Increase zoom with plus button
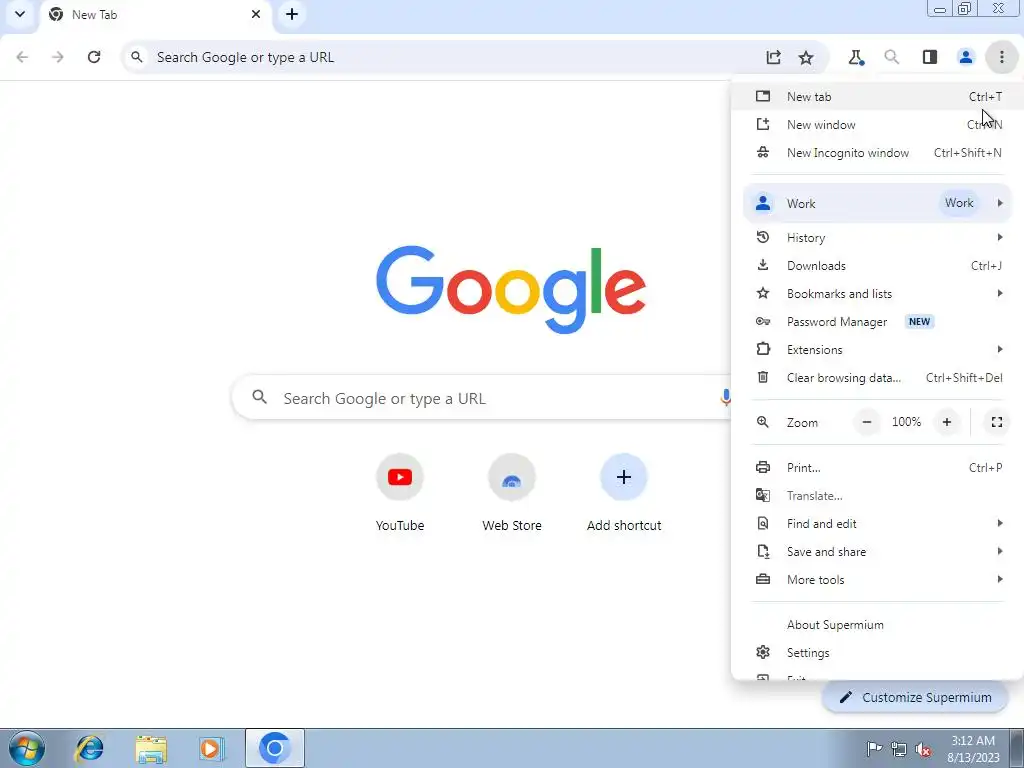Viewport: 1024px width, 768px height. point(946,422)
